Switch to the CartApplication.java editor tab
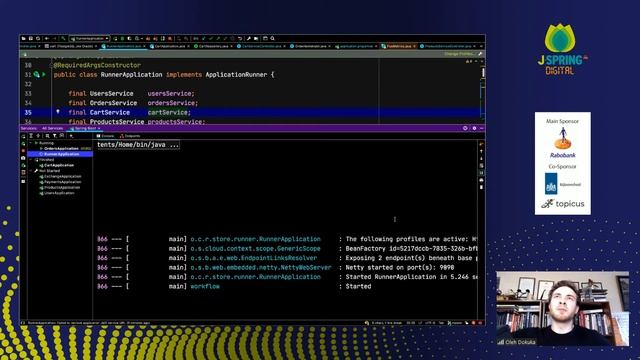The width and height of the screenshot is (640, 360). (169, 46)
